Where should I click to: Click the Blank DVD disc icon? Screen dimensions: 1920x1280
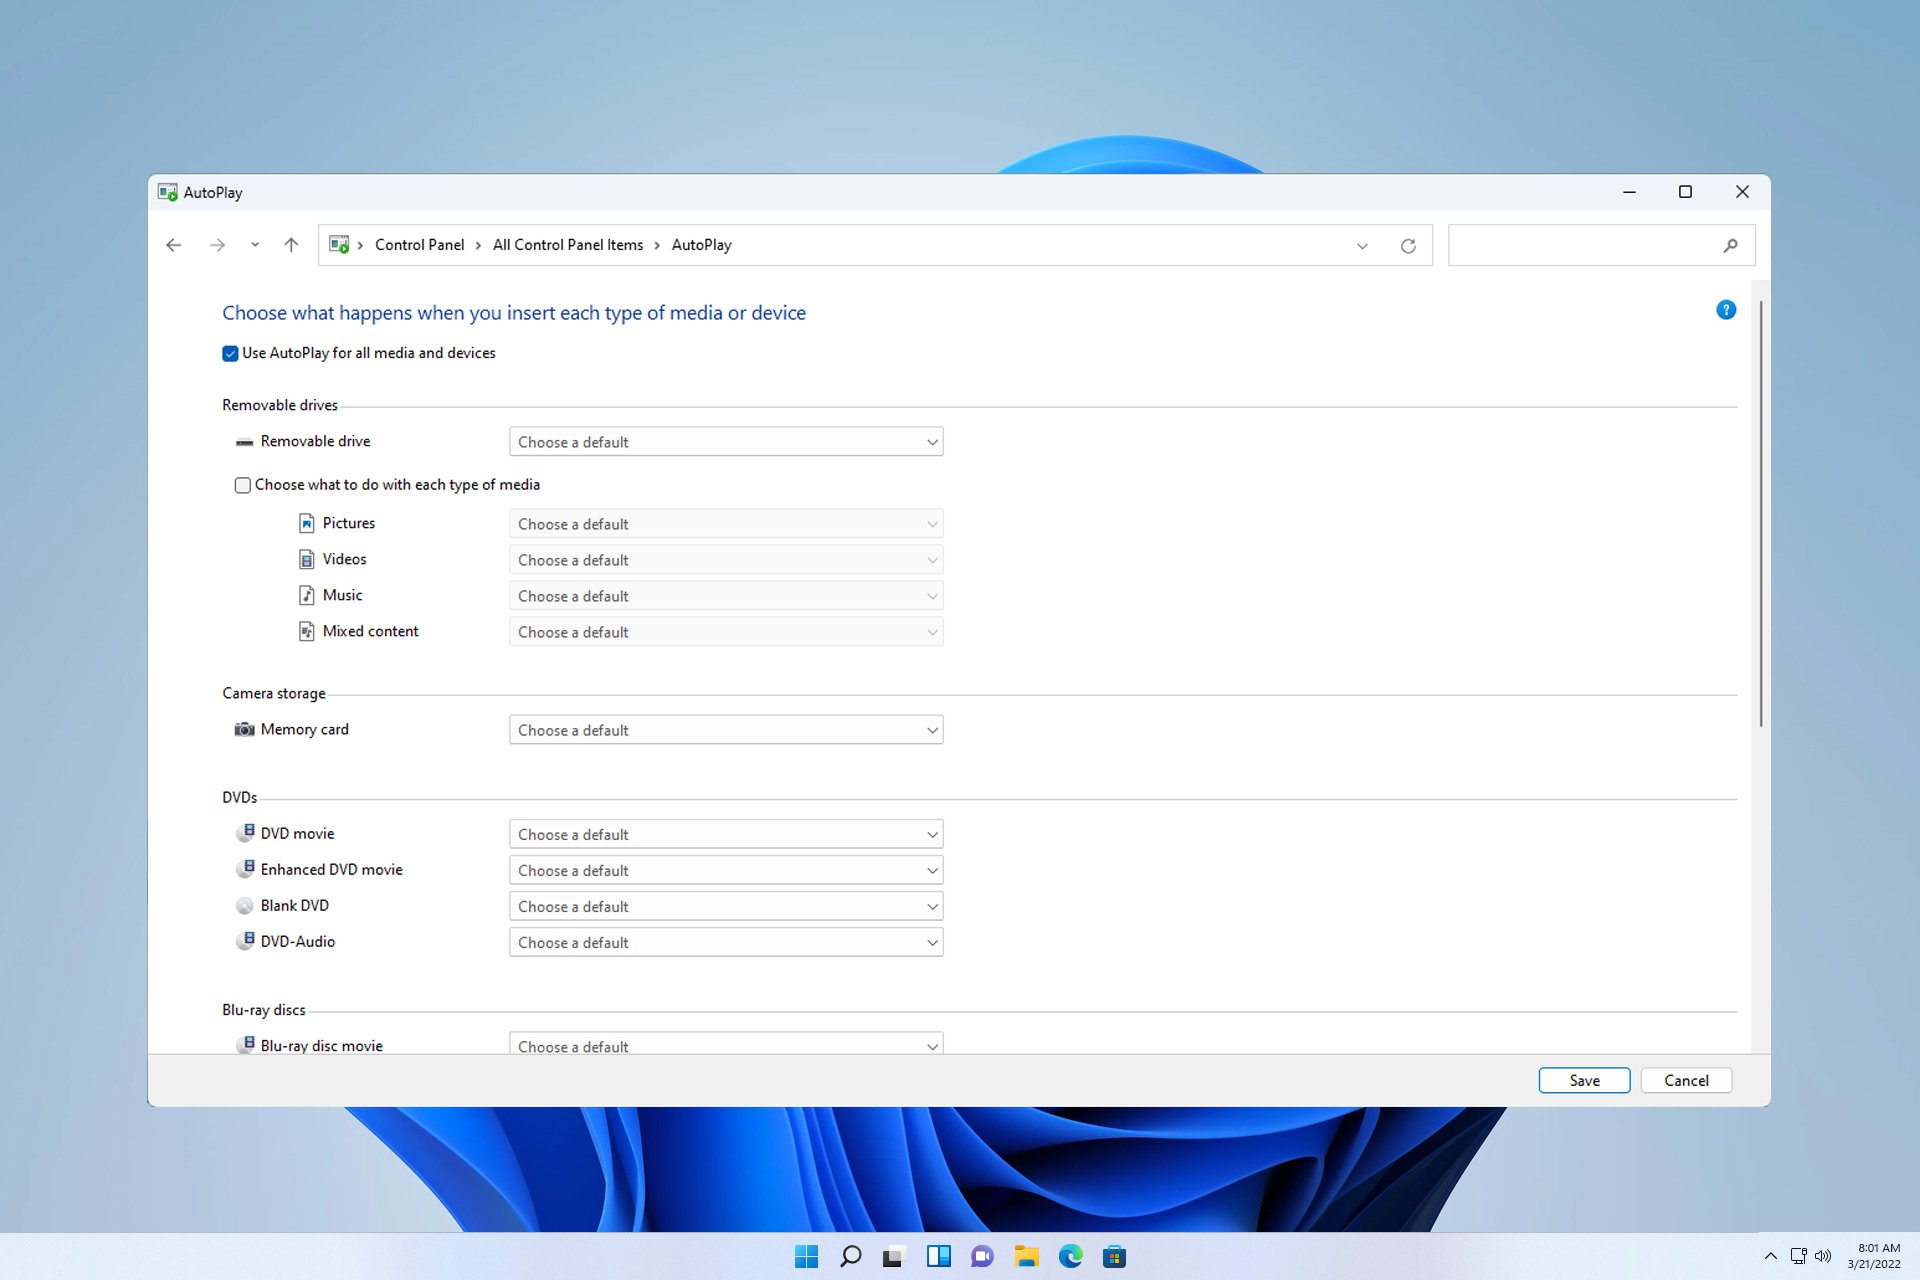pyautogui.click(x=245, y=906)
